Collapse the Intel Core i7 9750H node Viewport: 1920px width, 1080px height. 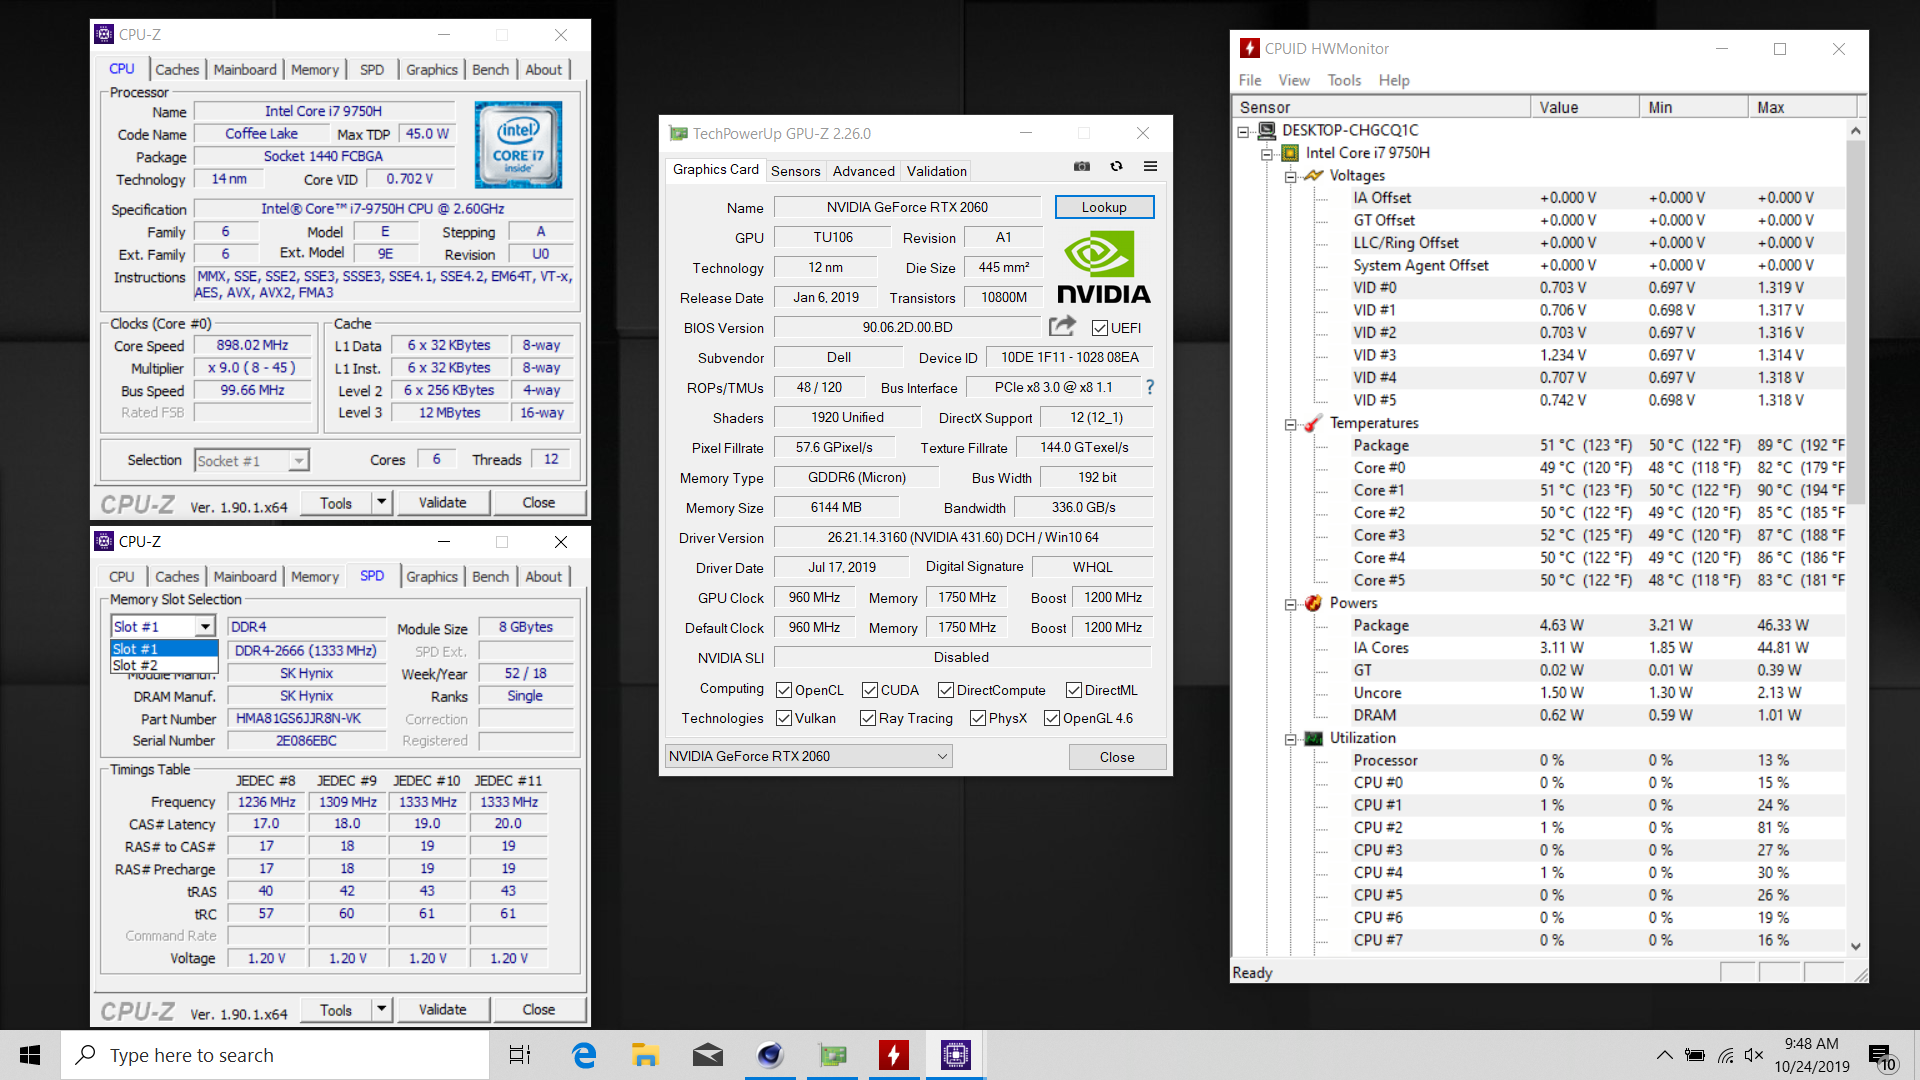pyautogui.click(x=1267, y=154)
